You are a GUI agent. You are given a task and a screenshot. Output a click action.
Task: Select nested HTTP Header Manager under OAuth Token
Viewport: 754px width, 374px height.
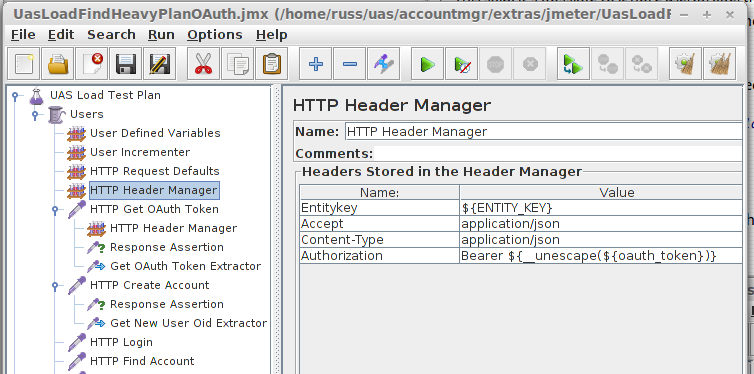173,228
